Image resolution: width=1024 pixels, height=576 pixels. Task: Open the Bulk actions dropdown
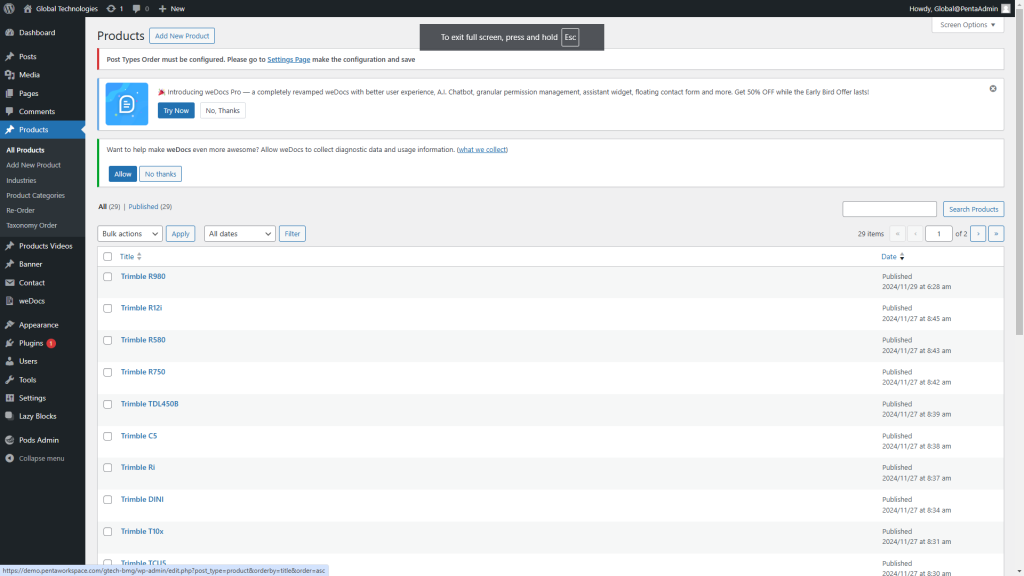point(130,234)
